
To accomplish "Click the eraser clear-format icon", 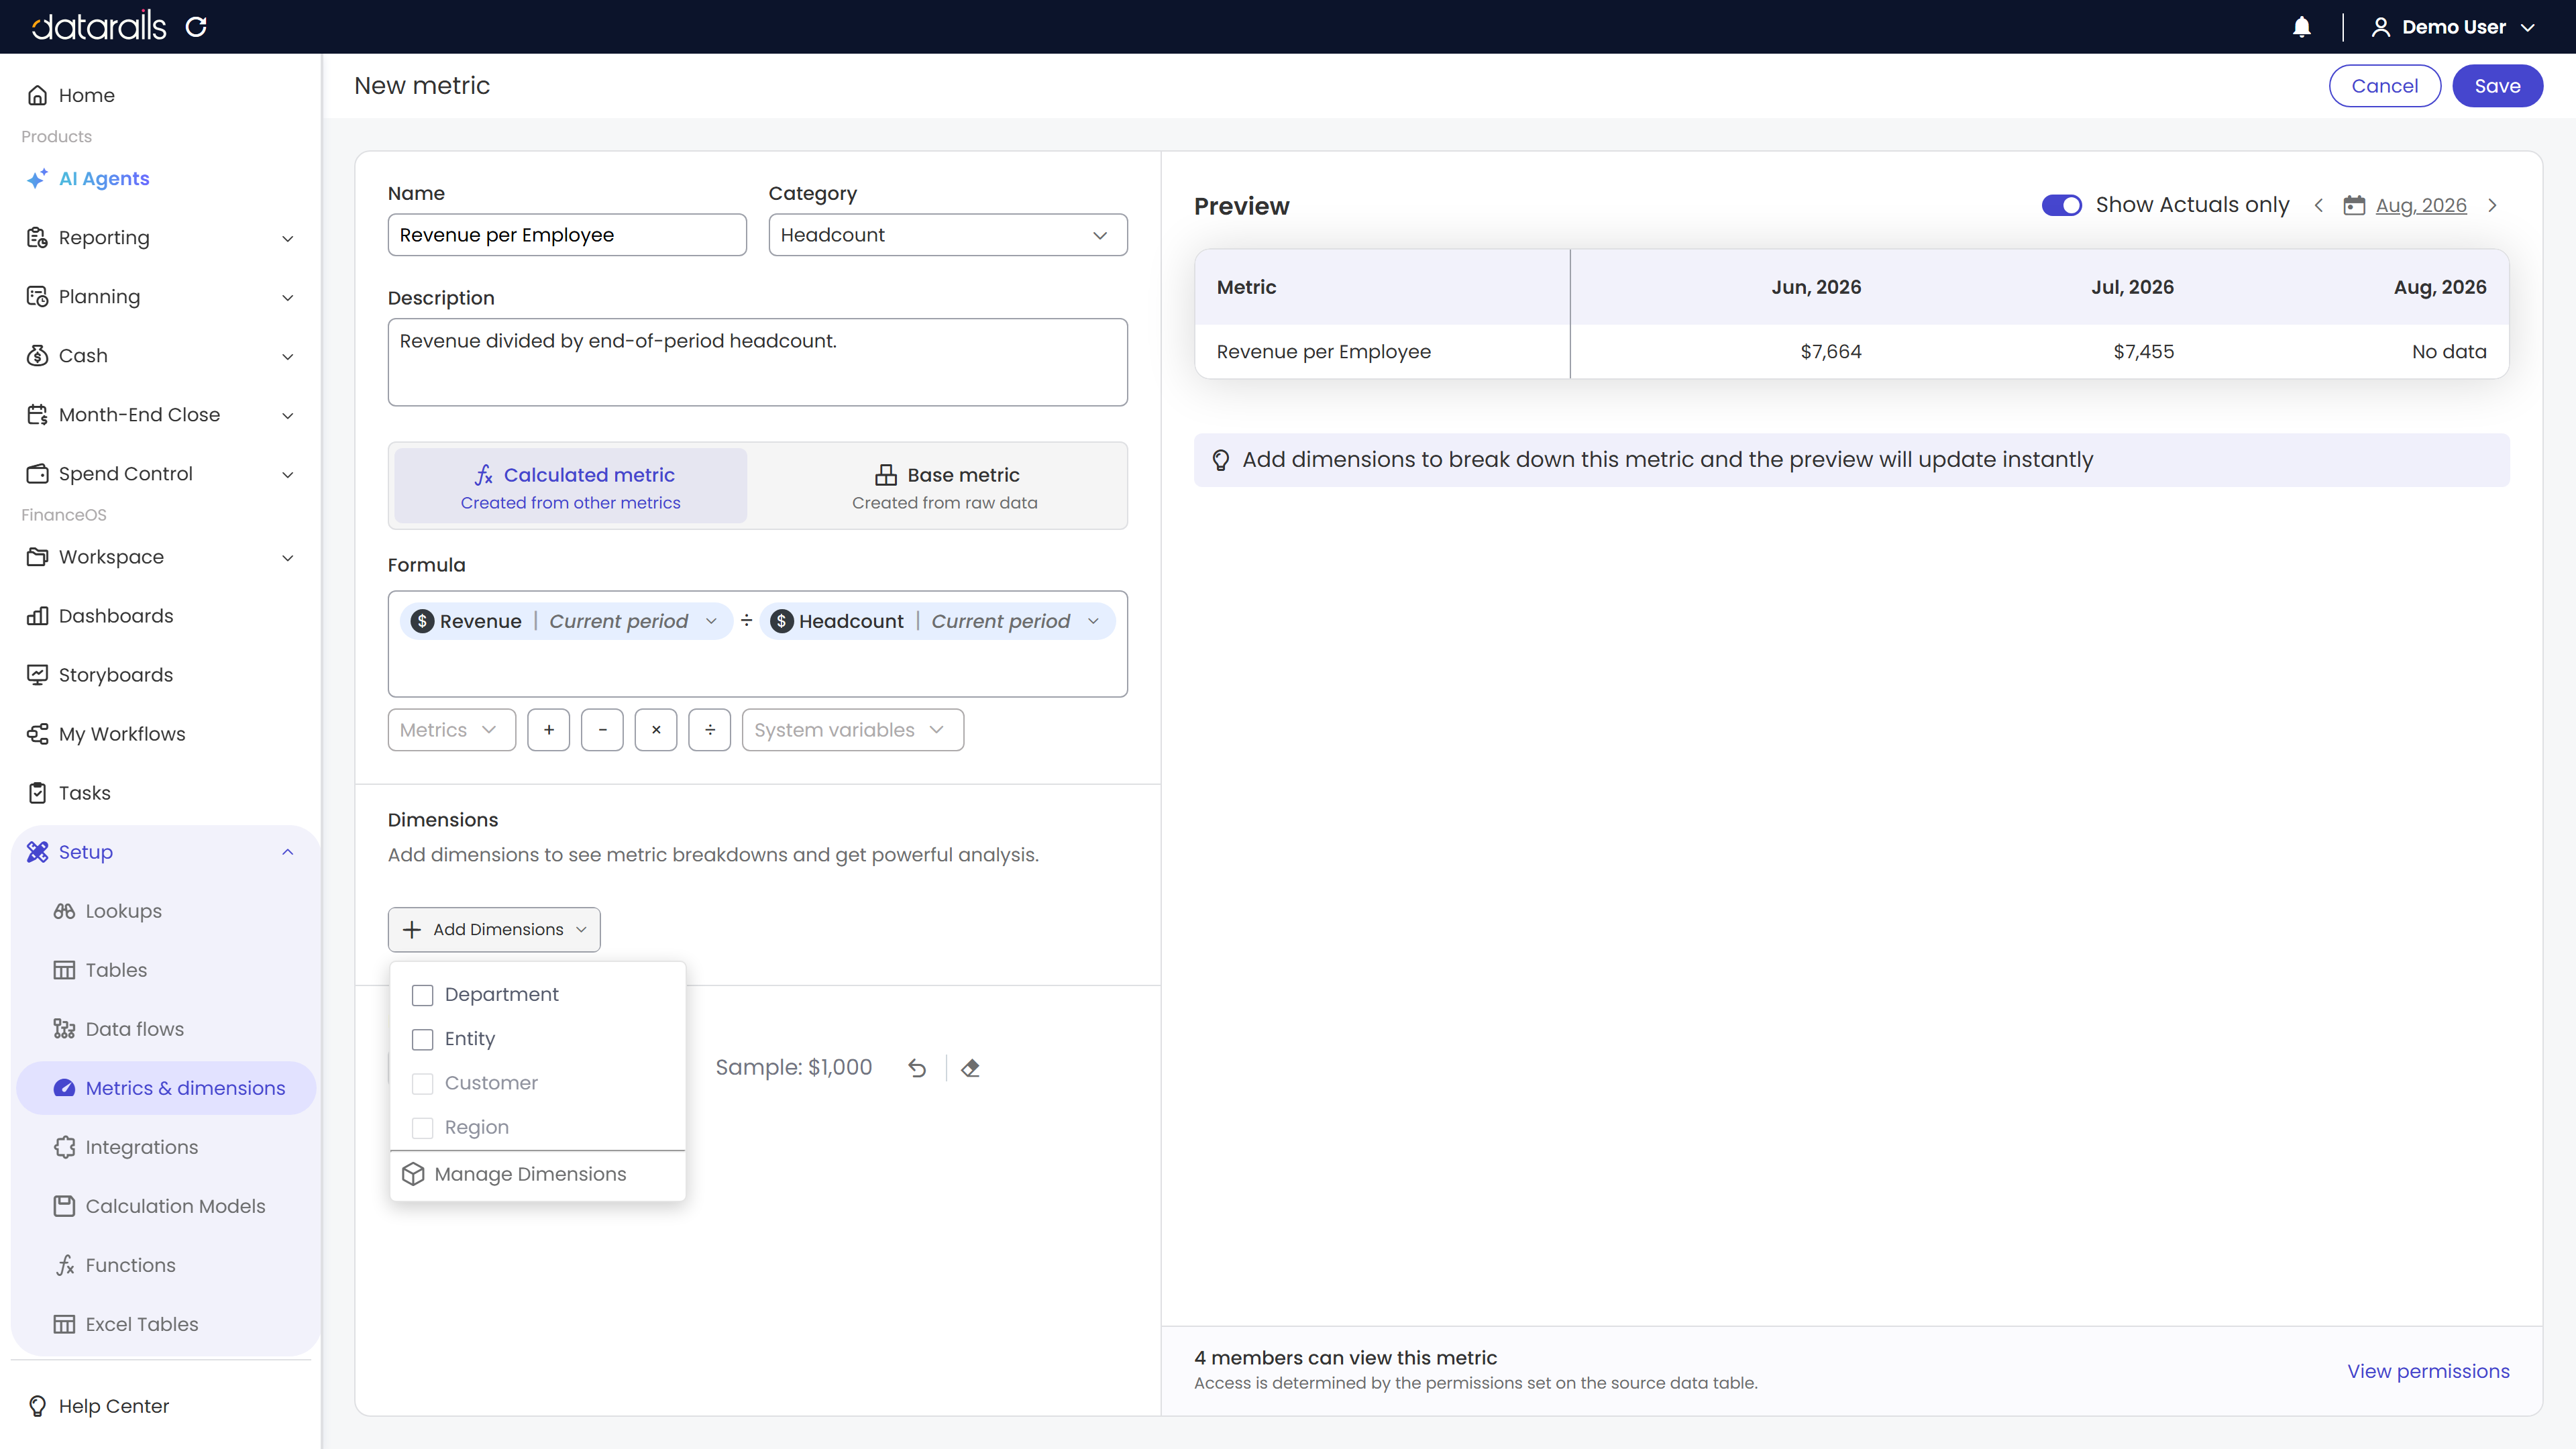I will [970, 1068].
